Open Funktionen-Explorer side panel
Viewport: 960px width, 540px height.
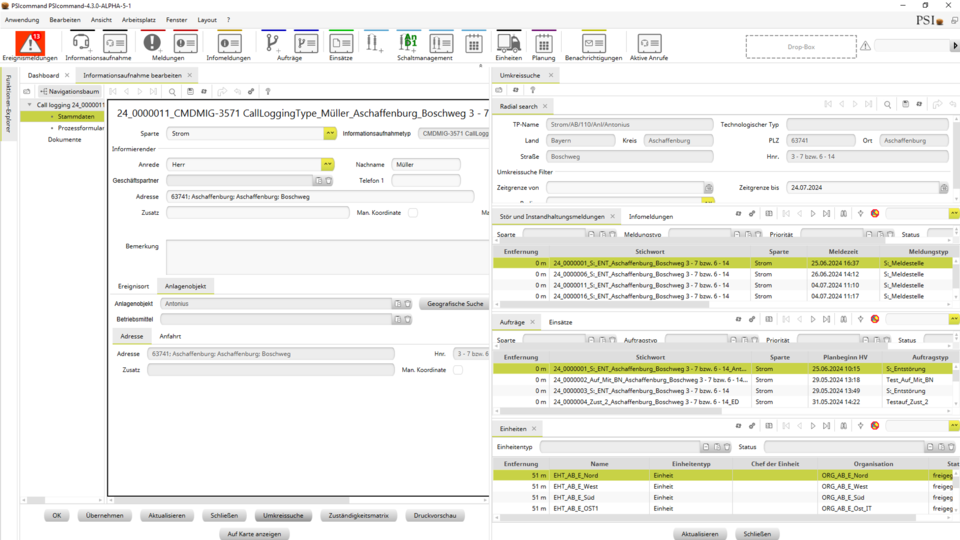[x=8, y=103]
